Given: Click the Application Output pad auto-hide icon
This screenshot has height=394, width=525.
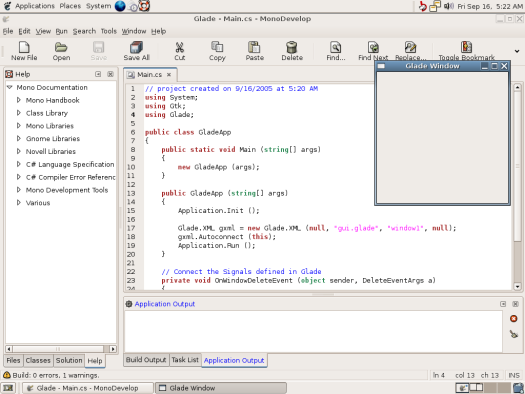Looking at the screenshot, I should [x=503, y=304].
